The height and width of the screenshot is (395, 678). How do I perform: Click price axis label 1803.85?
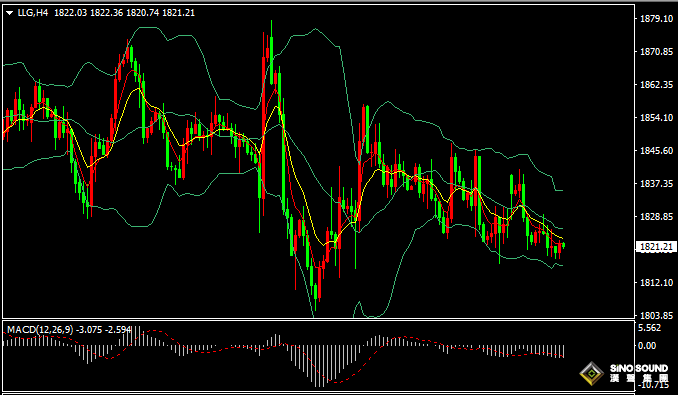click(656, 315)
